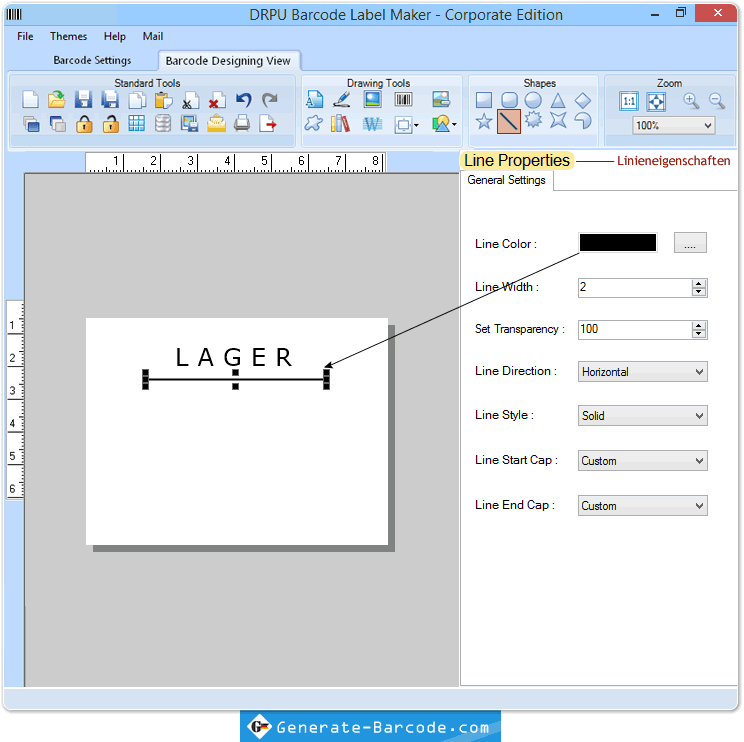Viewport: 744px width, 742px height.
Task: Select the Ellipse shape
Action: (x=533, y=100)
